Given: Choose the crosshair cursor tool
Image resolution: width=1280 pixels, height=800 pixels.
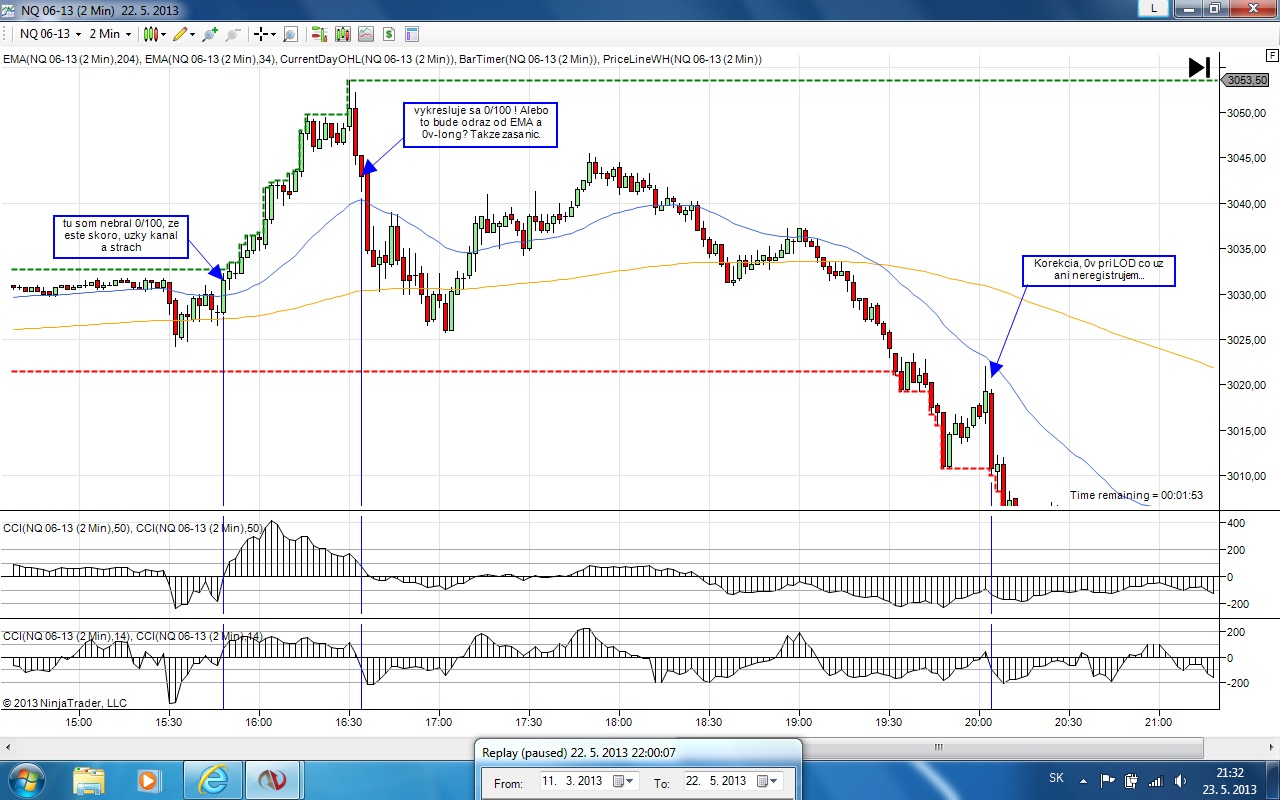Looking at the screenshot, I should click(x=264, y=34).
